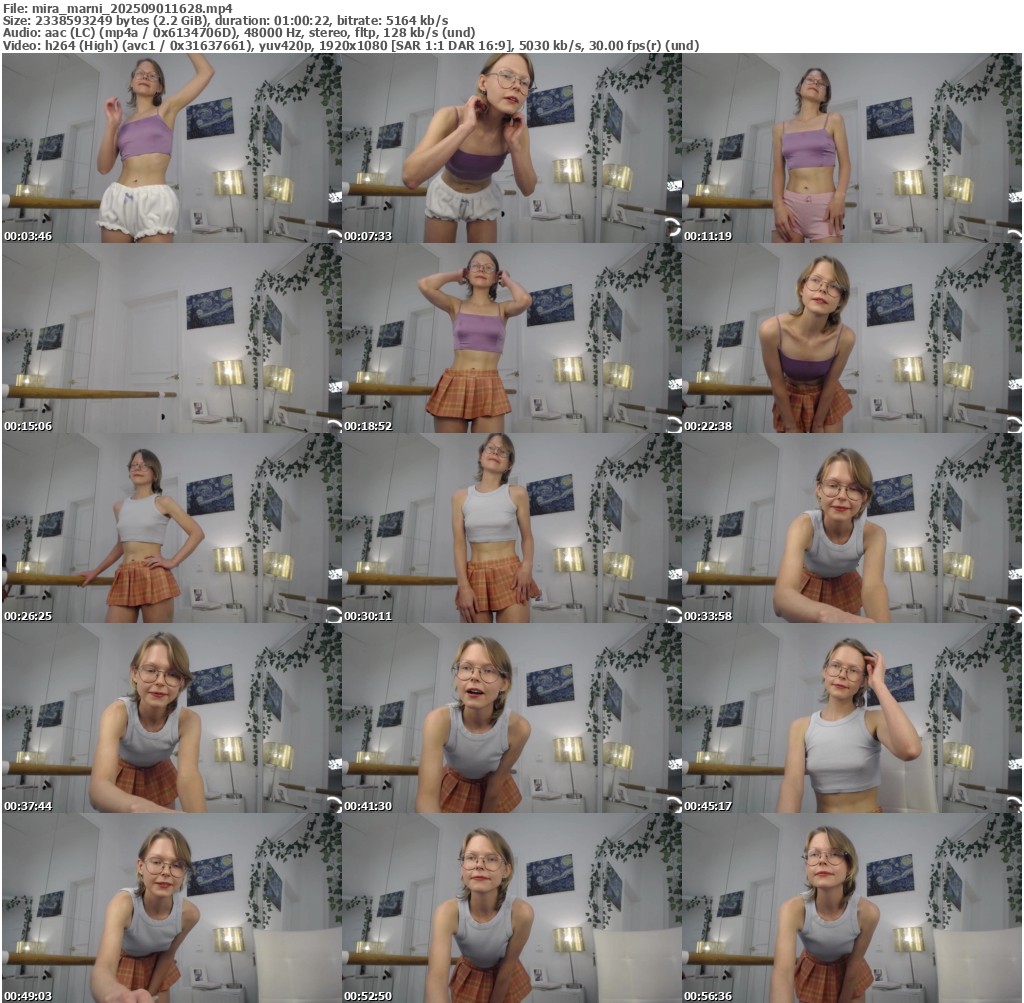The image size is (1024, 1003).
Task: Select the thumbnail timestamped 00:26:25
Action: pos(172,528)
